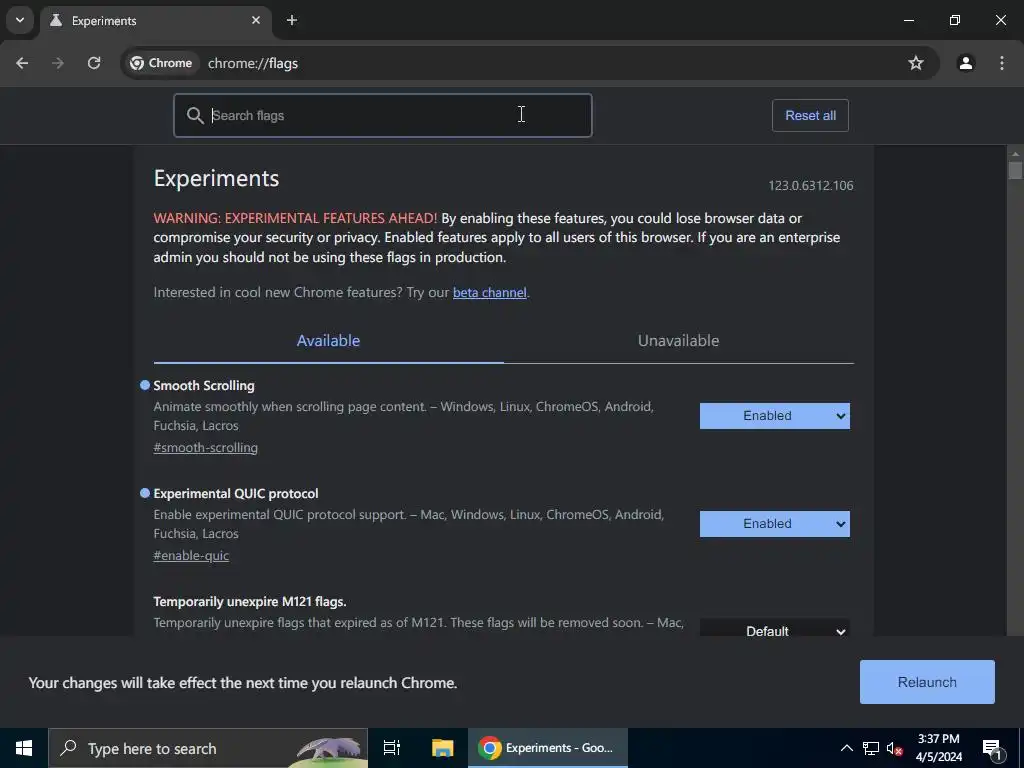Click the Smooth Scrolling heading

pos(204,386)
